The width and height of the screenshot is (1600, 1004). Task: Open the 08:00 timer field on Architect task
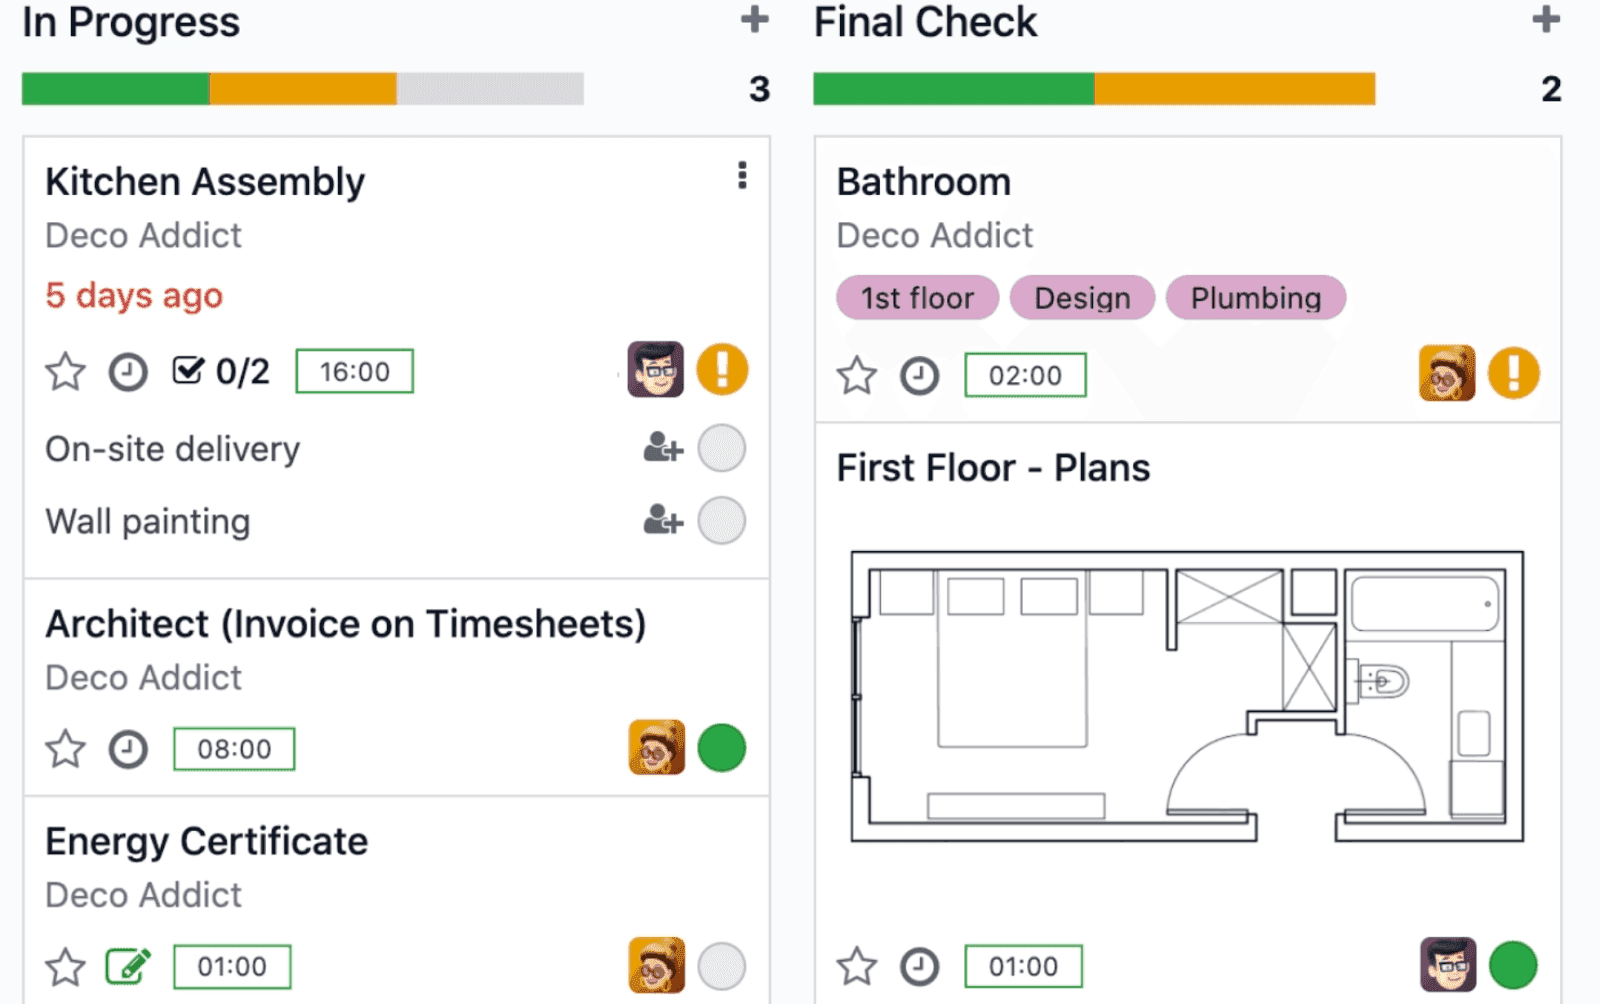tap(234, 748)
